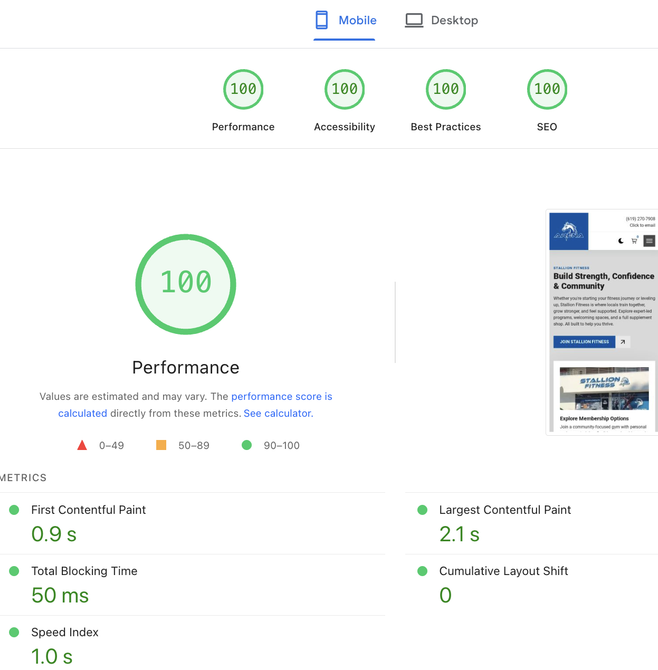Click the orange square 50–89 legend icon

coord(161,445)
